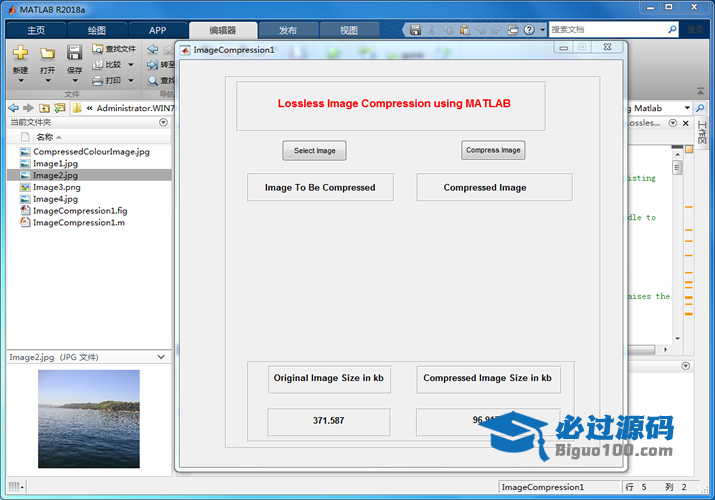Click the 371.587 original size value
This screenshot has width=715, height=500.
[328, 421]
